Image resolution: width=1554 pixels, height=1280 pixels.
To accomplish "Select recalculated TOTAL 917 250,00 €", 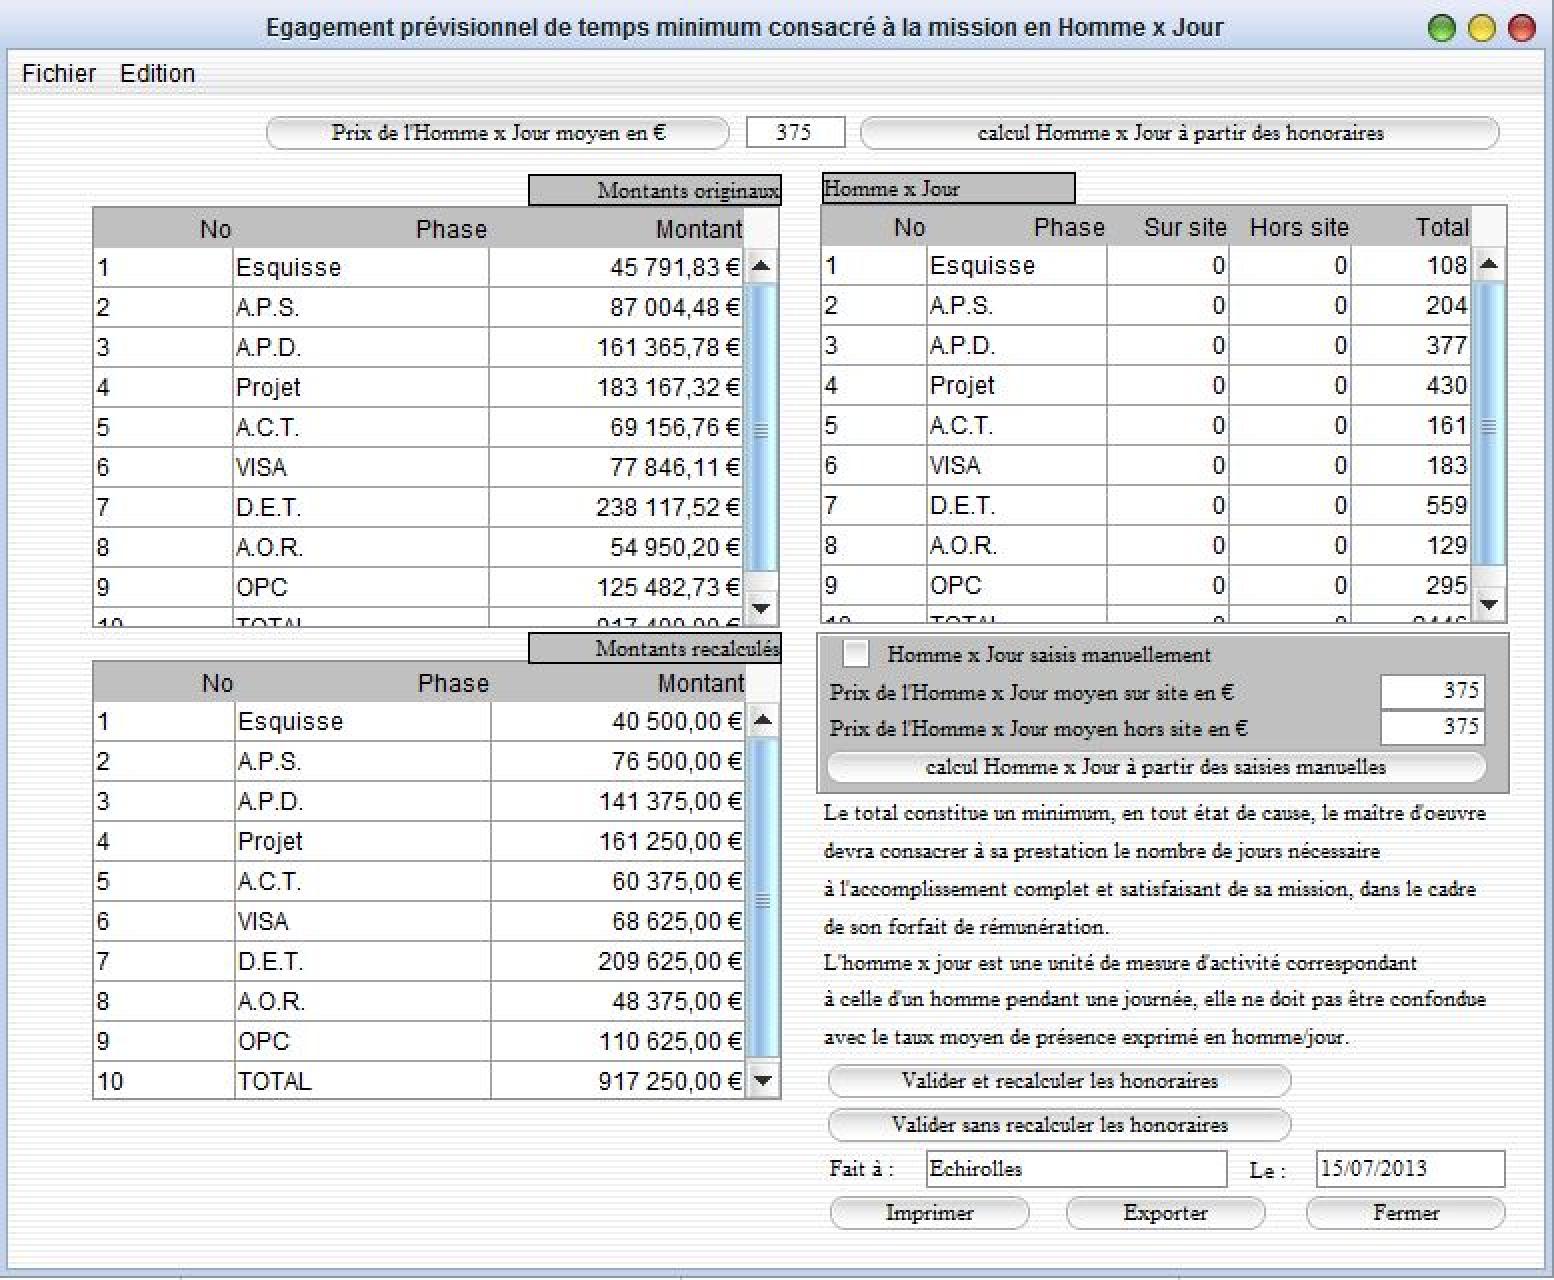I will (x=619, y=1081).
